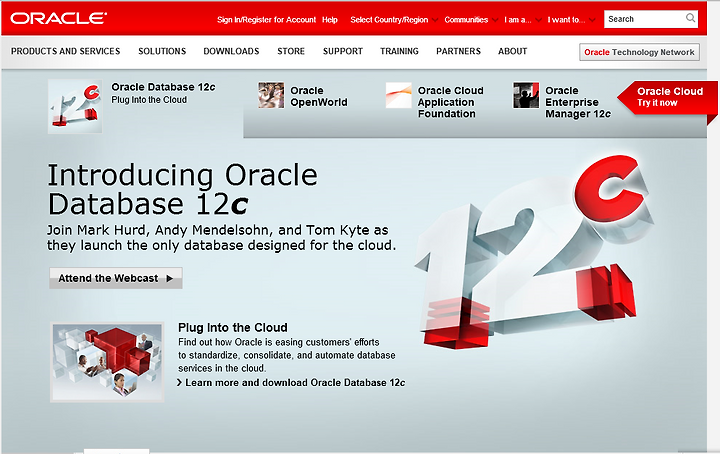Open the Solutions menu
Viewport: 720px width, 454px height.
162,51
